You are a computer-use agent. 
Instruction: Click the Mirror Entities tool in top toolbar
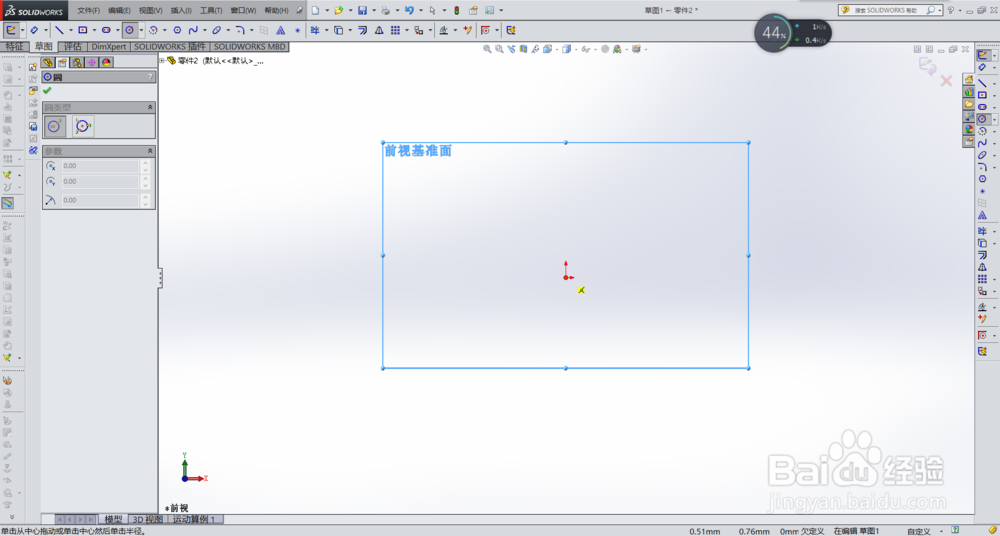point(379,30)
